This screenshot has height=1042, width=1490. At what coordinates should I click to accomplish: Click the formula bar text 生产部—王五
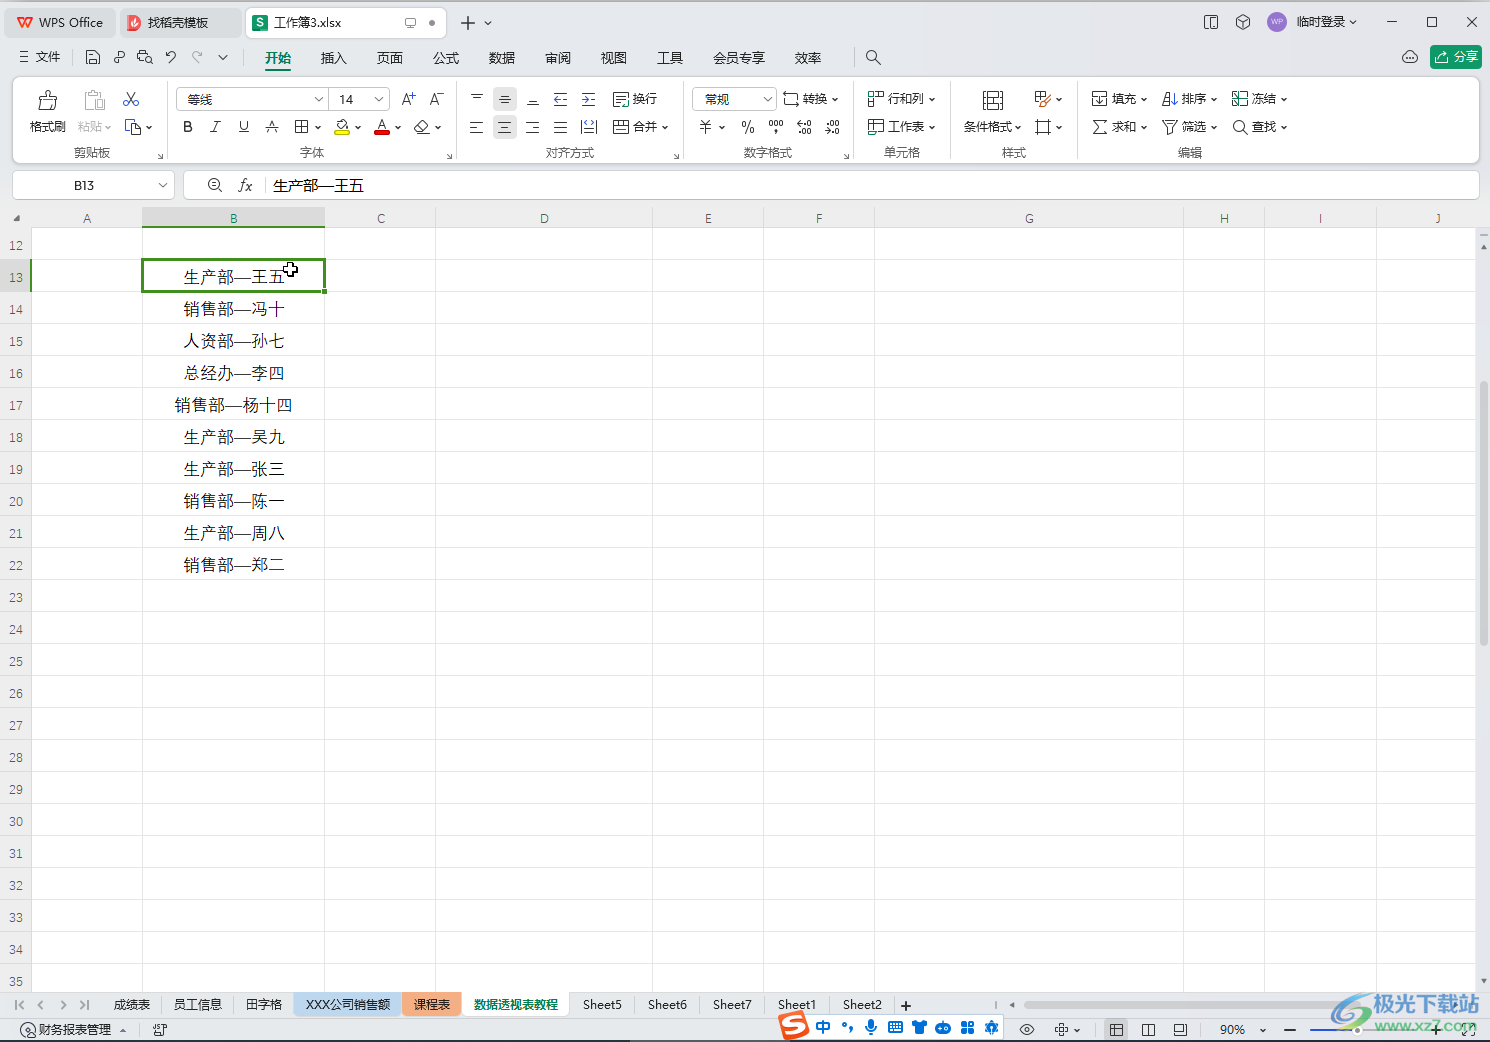318,186
